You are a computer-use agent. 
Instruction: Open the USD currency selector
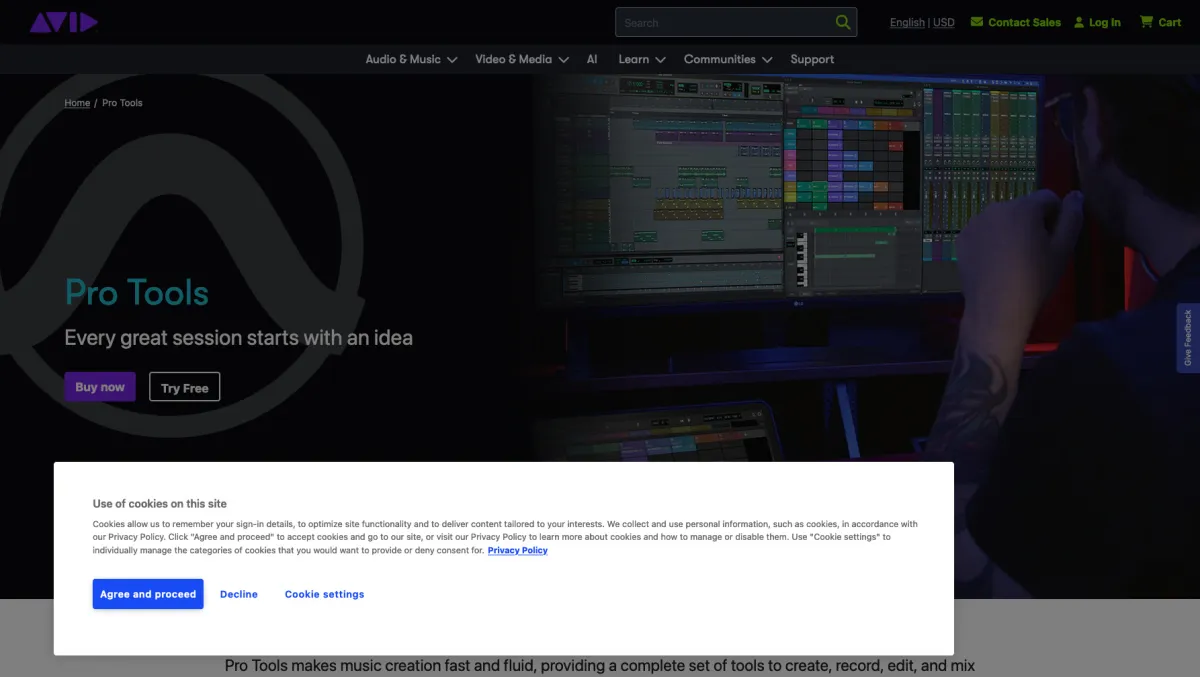coord(944,22)
